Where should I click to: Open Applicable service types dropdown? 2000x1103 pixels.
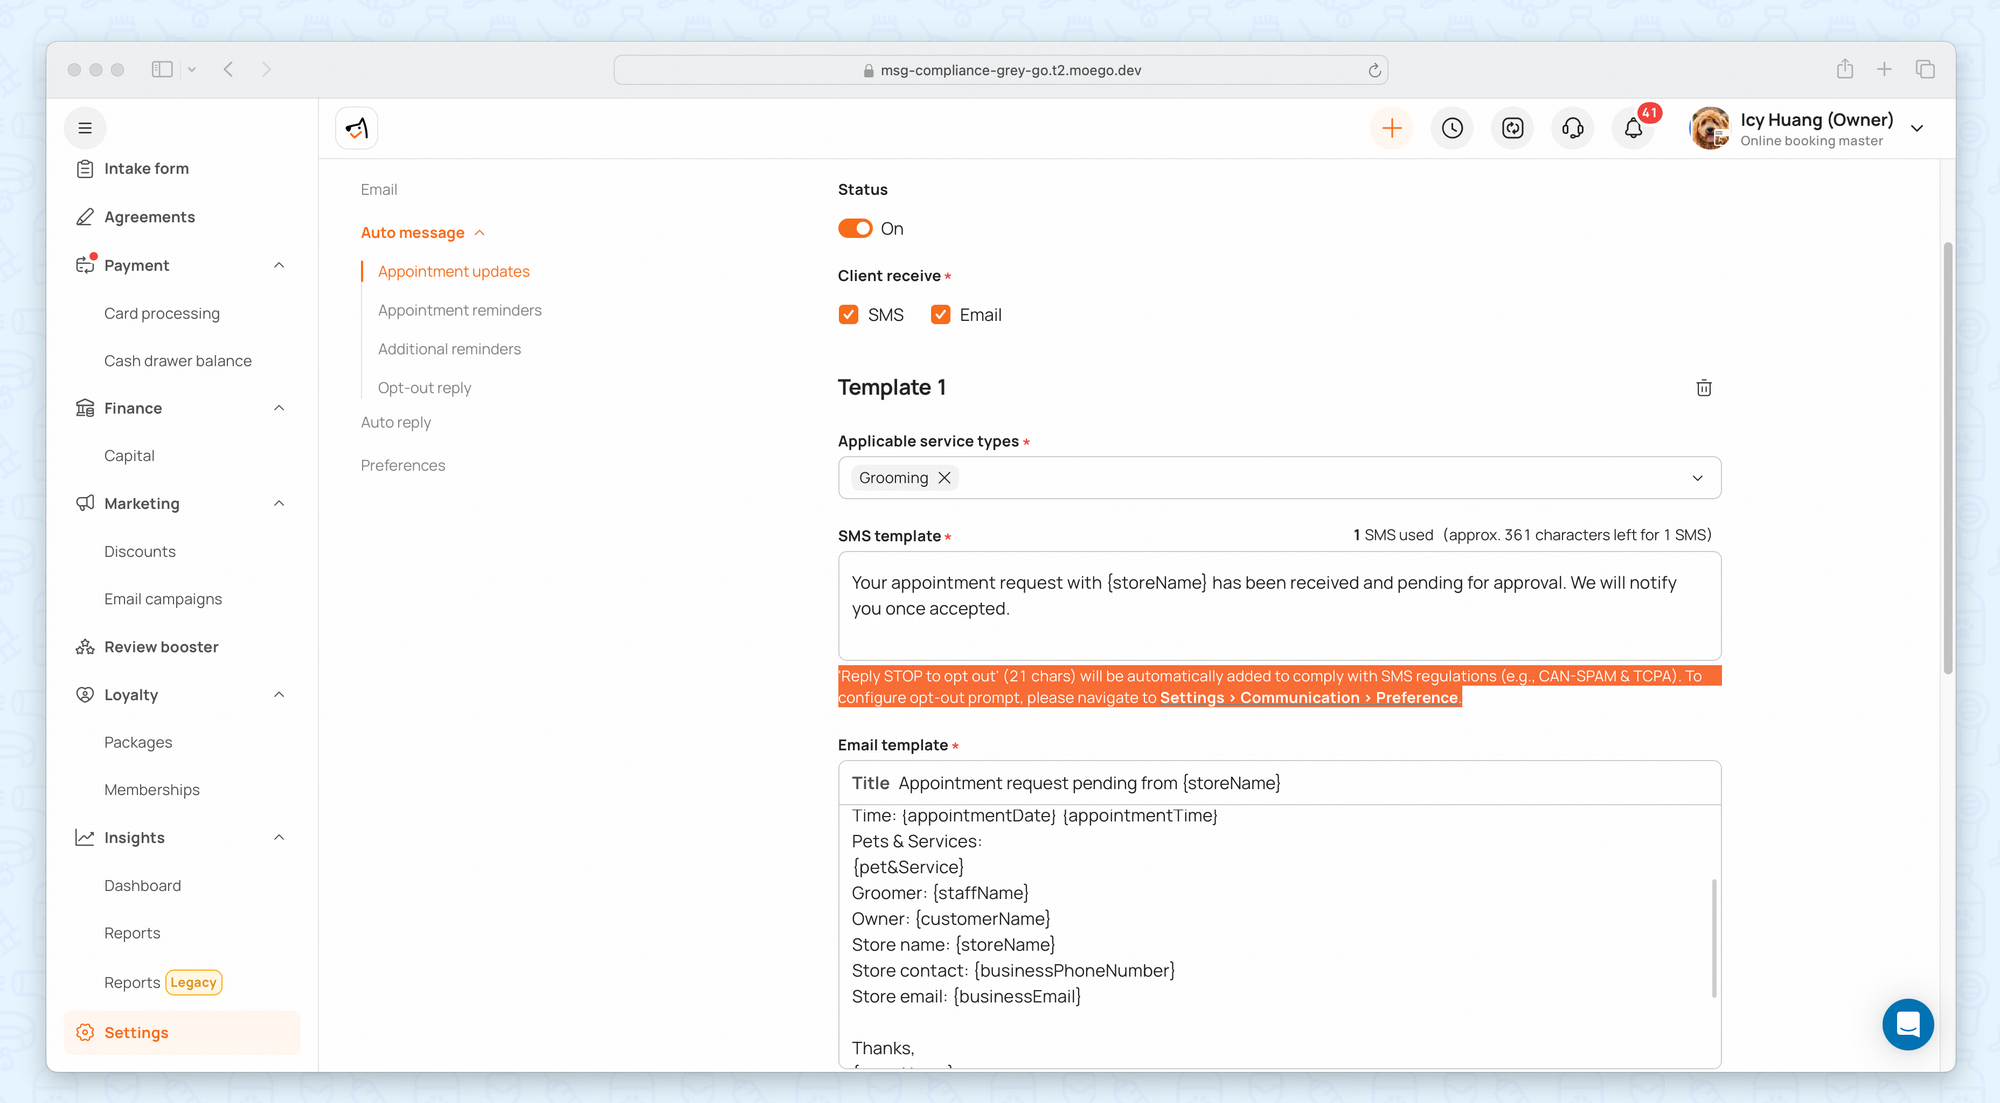click(1696, 478)
